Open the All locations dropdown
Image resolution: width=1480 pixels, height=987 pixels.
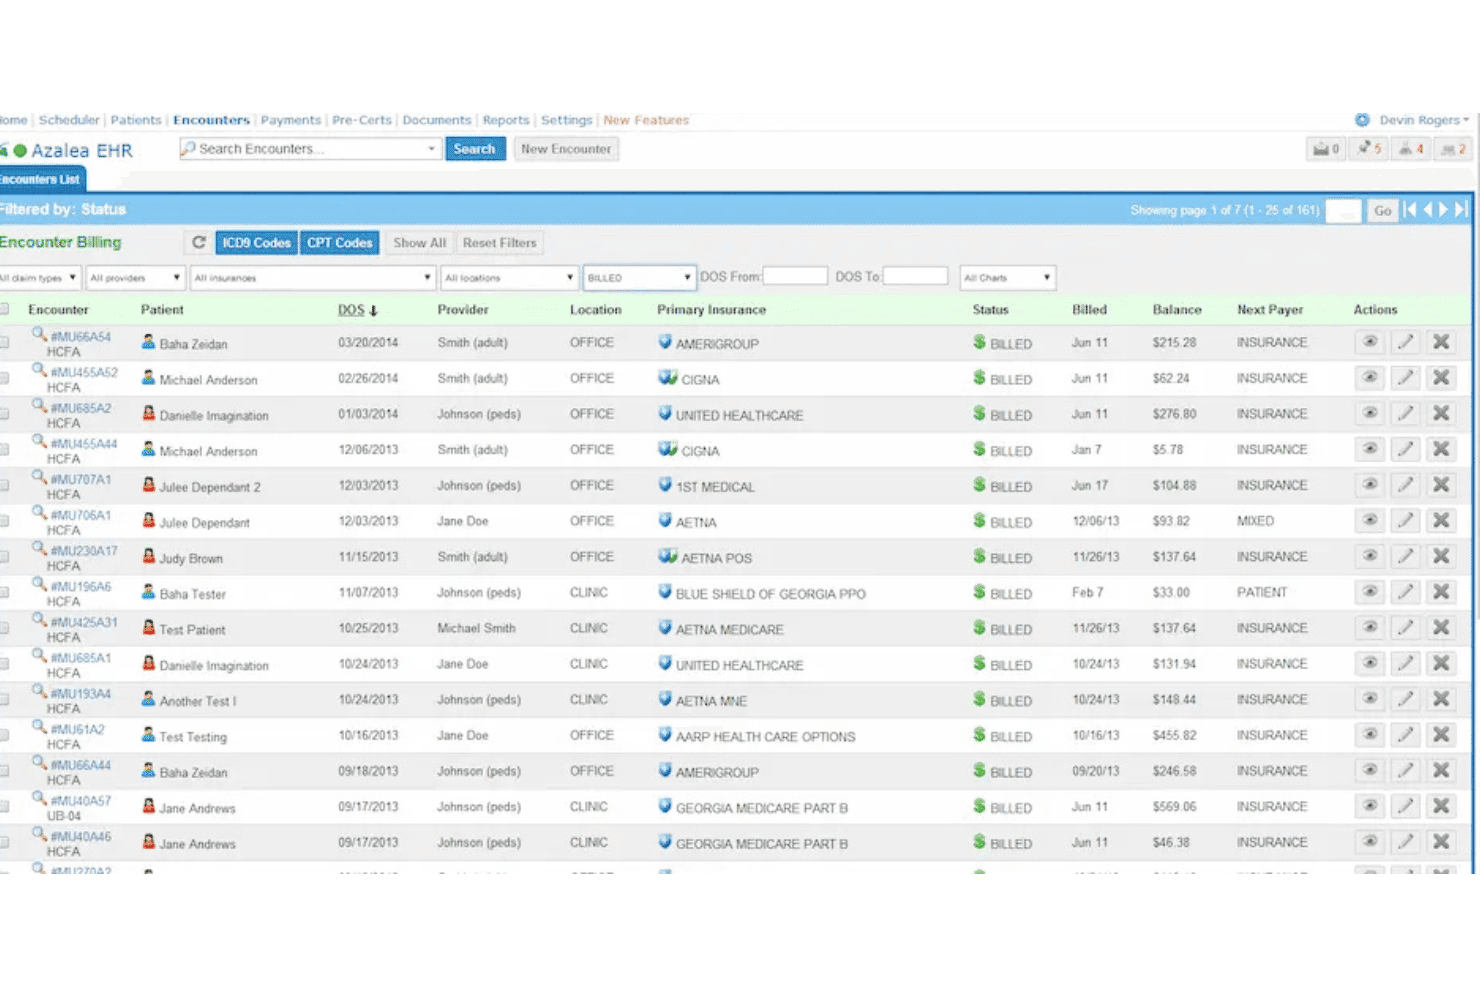click(509, 278)
